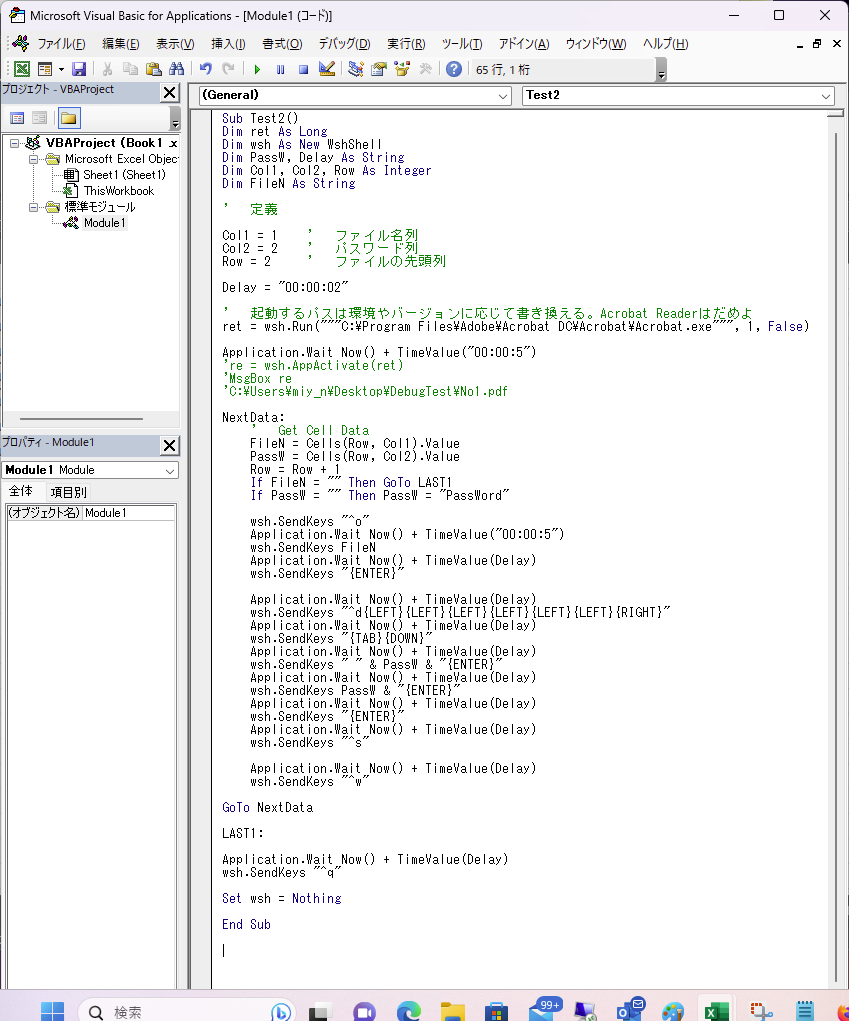Image resolution: width=849 pixels, height=1021 pixels.
Task: Click the (オブジェクト名) Module1 value field
Action: pos(129,513)
